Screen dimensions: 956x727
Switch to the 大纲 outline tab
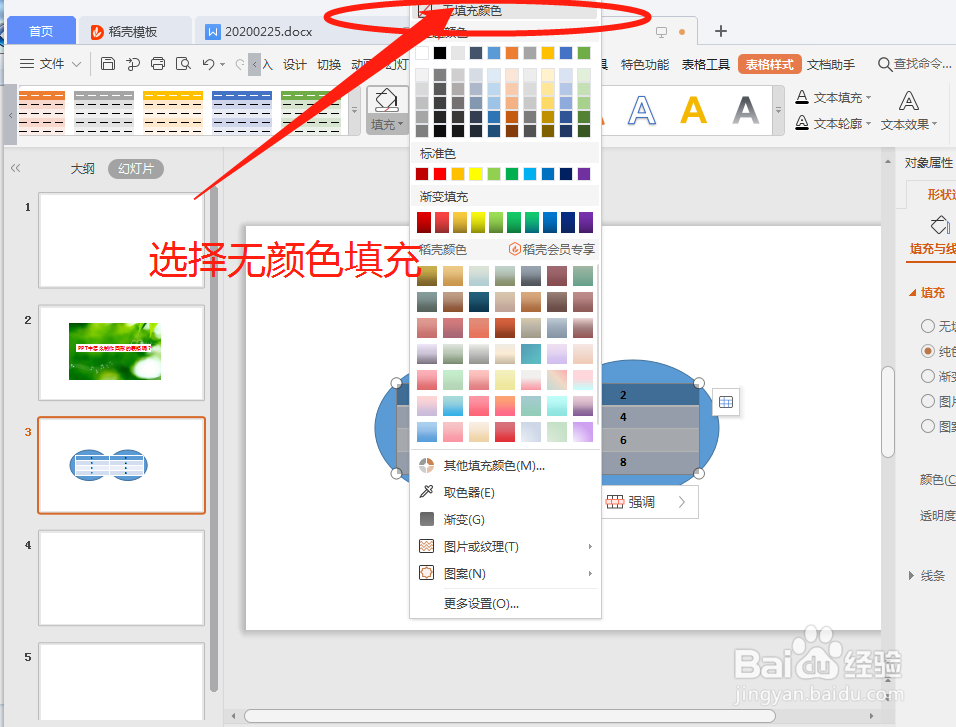pyautogui.click(x=82, y=168)
